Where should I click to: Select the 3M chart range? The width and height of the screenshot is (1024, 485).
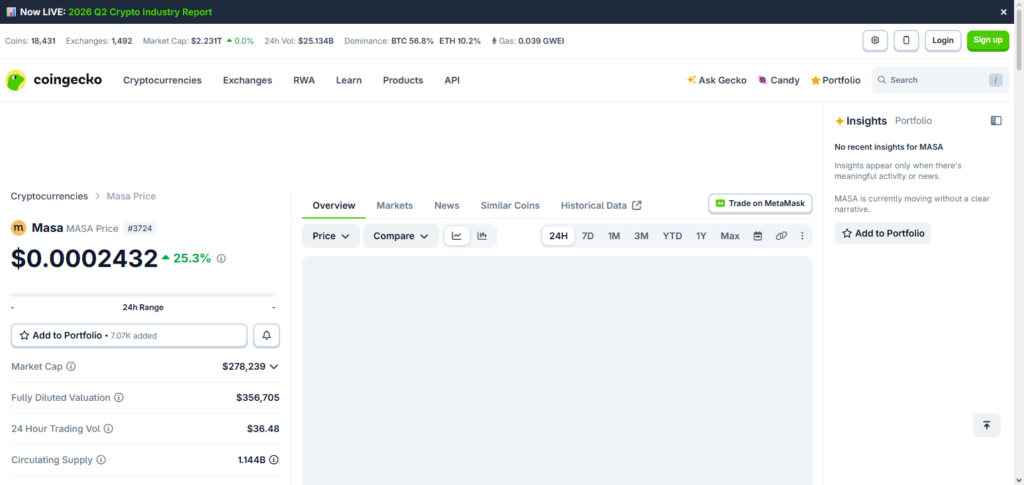(x=641, y=236)
